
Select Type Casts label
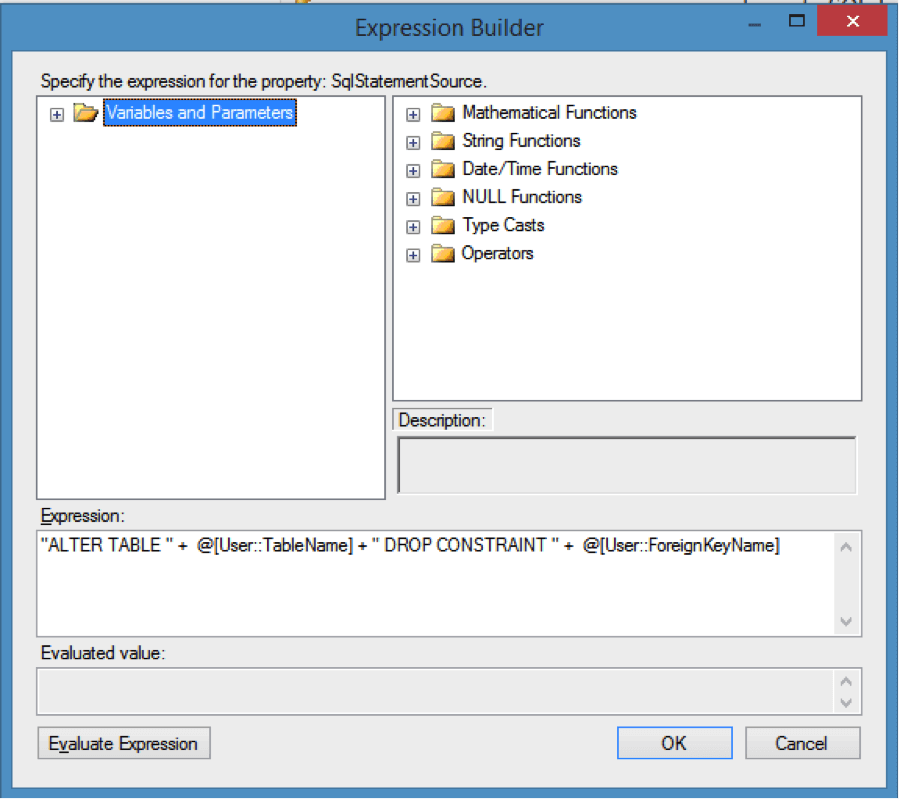click(503, 225)
